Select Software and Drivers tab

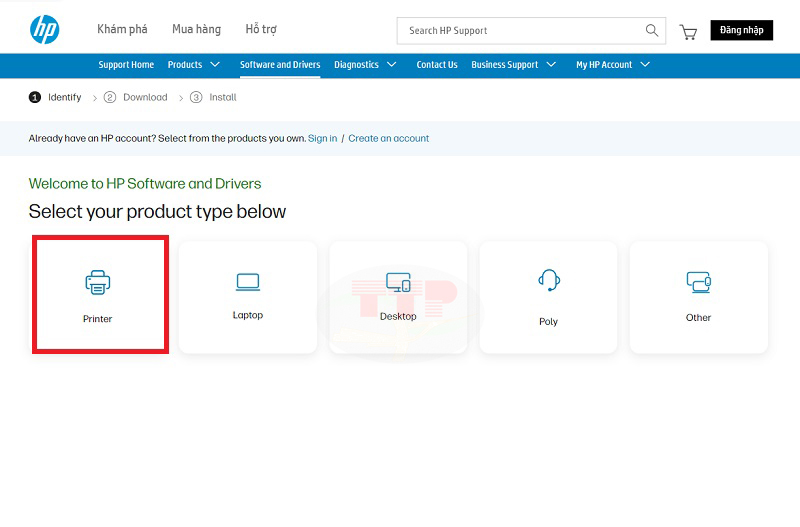pos(280,65)
